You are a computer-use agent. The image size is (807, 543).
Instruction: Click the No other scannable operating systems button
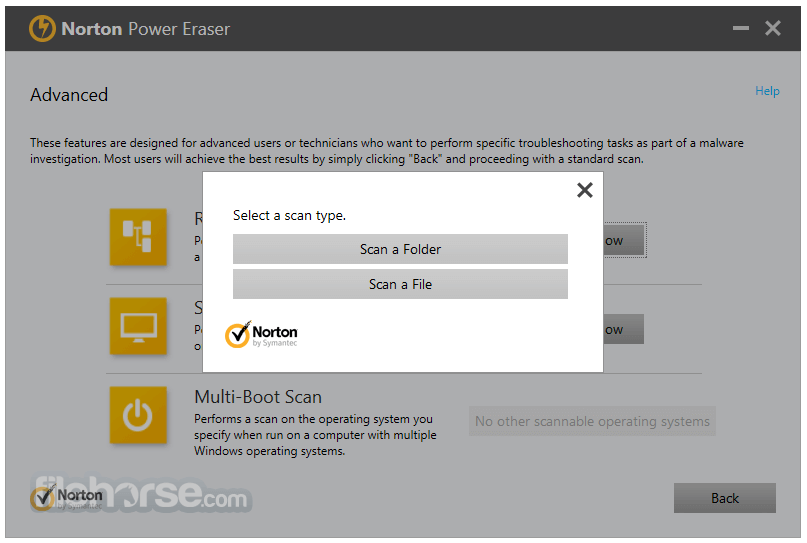coord(592,421)
